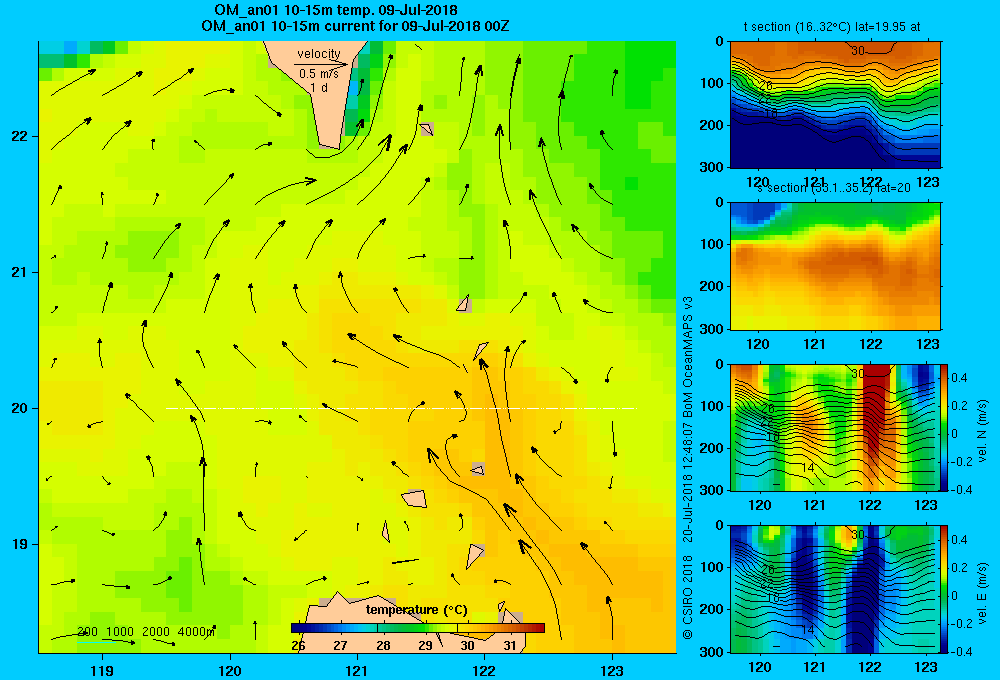The image size is (1000, 680).
Task: Open the temperature section plot panel
Action: click(835, 105)
